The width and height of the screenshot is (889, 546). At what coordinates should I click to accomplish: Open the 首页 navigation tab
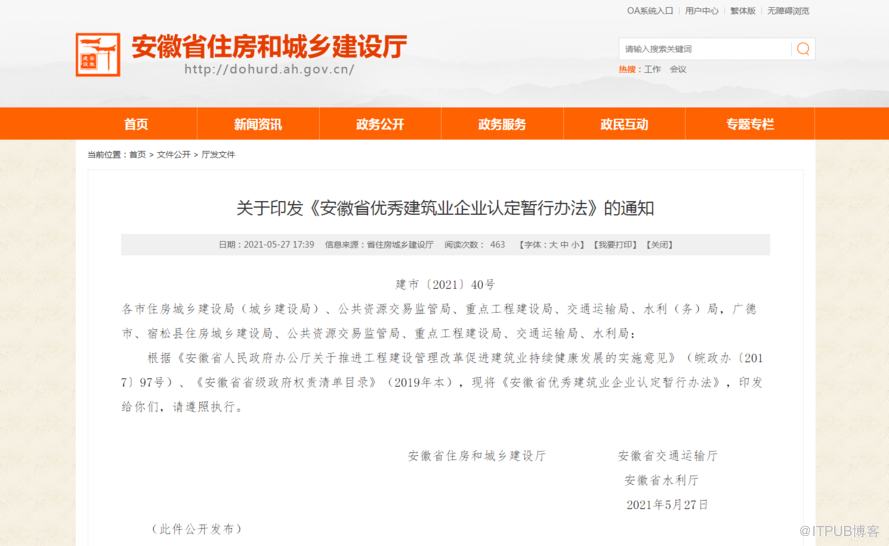click(136, 124)
